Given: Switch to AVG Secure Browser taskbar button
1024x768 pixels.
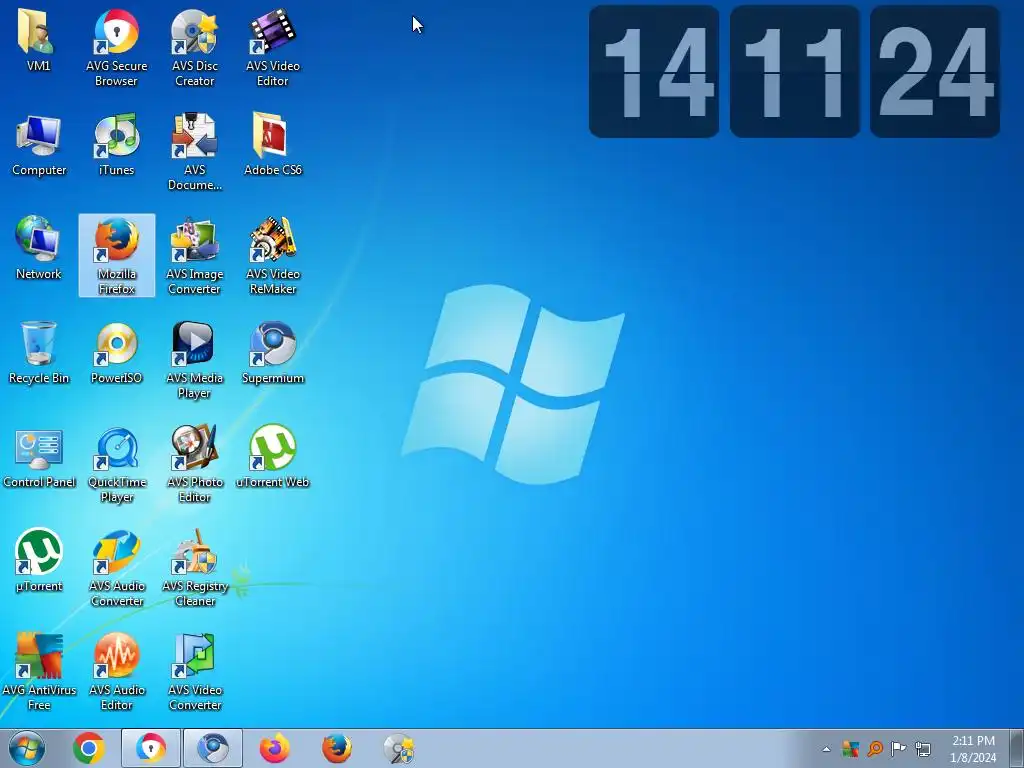Looking at the screenshot, I should click(x=151, y=748).
